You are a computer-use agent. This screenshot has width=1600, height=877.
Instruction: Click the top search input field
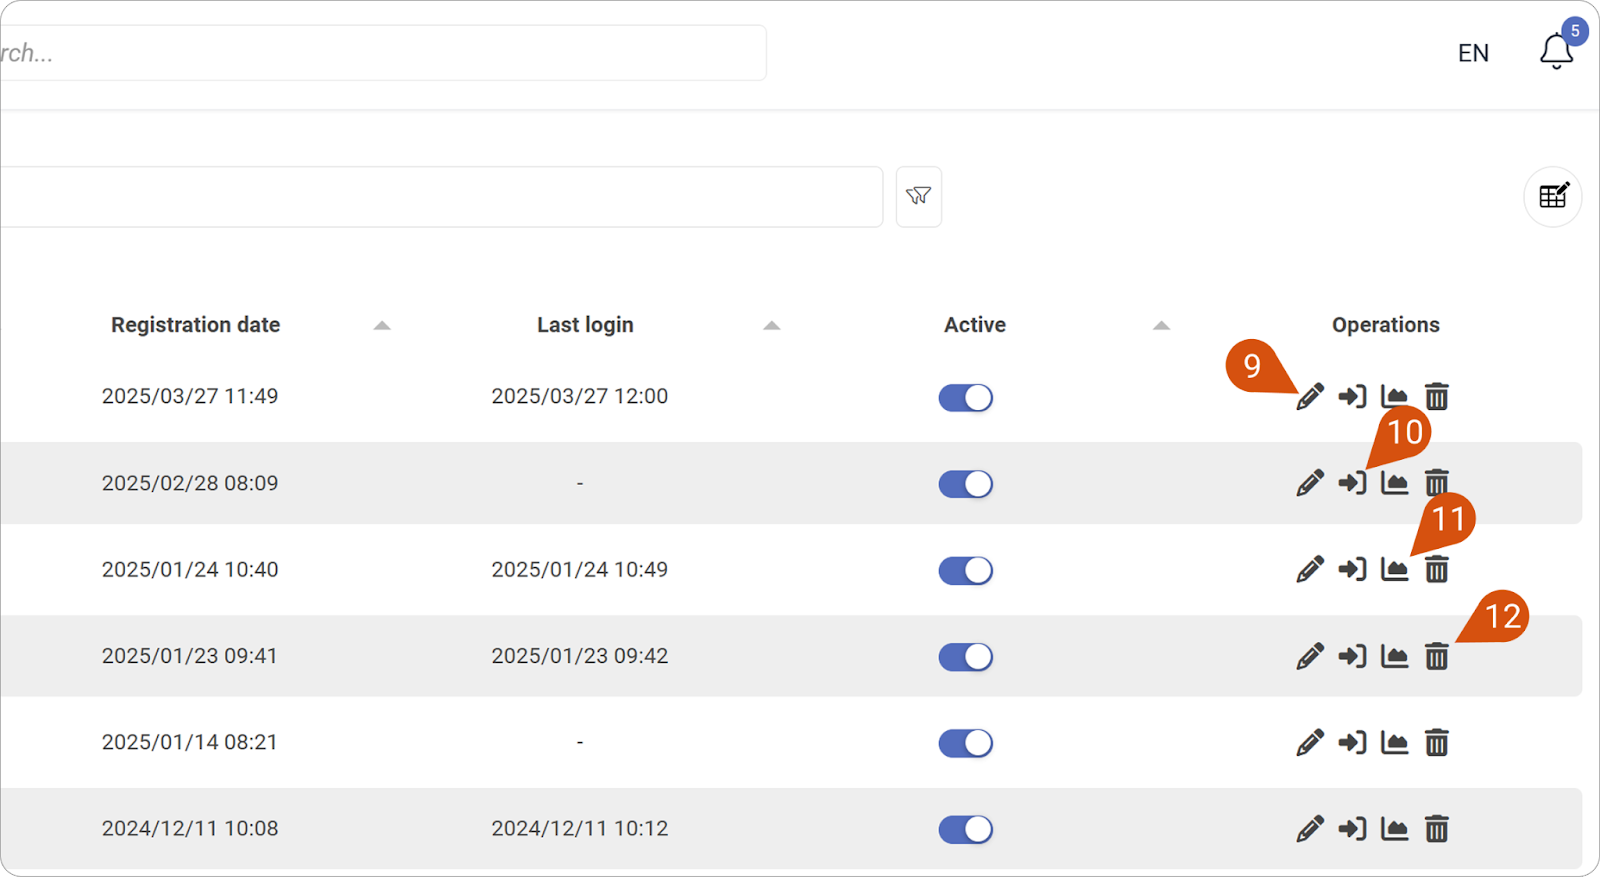tap(380, 53)
